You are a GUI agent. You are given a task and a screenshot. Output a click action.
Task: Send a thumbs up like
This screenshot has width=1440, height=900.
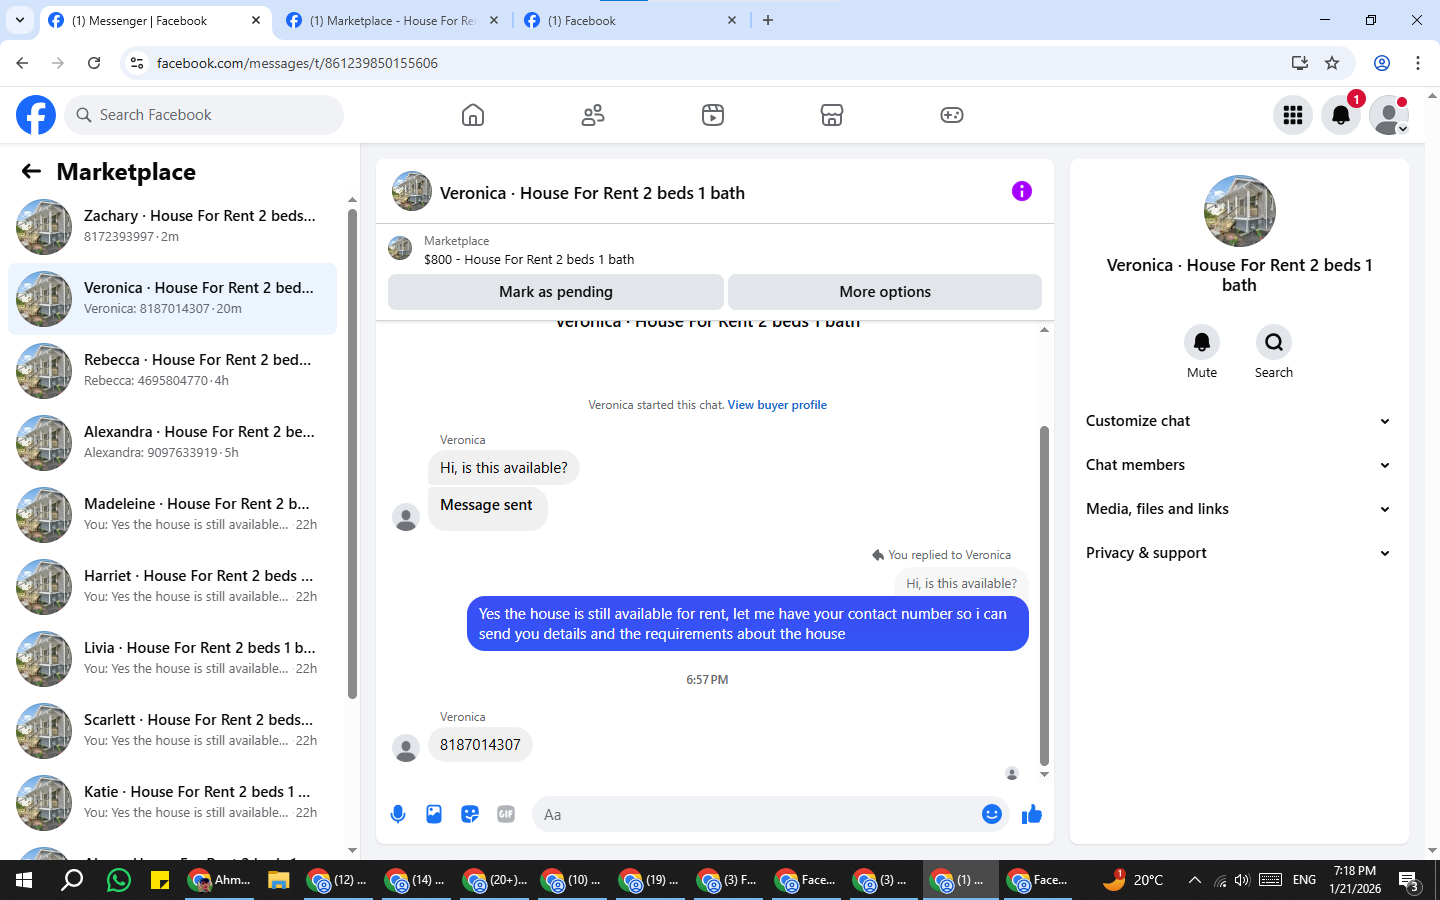[1032, 814]
